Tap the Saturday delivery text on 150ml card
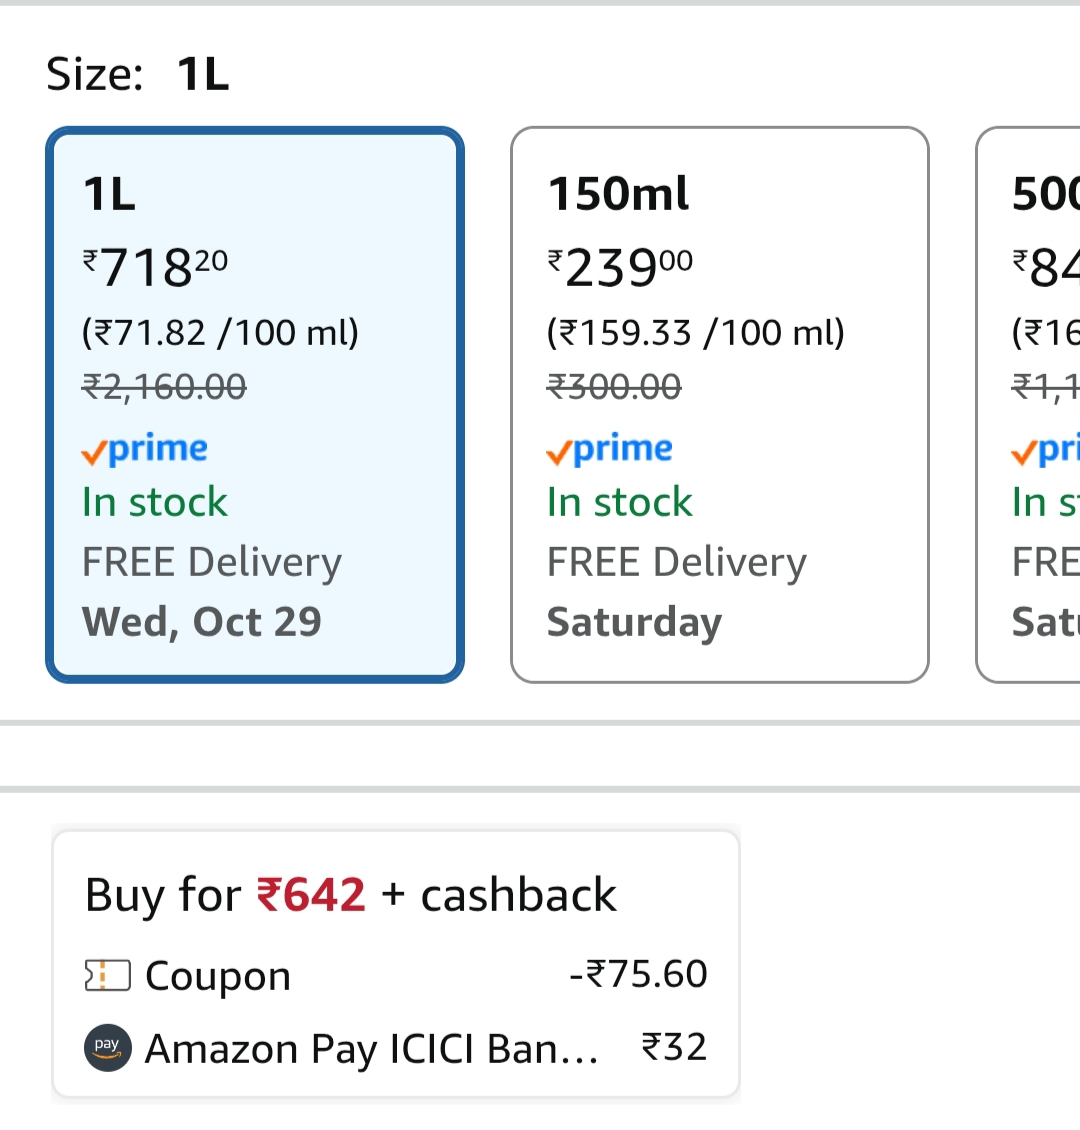This screenshot has height=1130, width=1080. [x=634, y=622]
